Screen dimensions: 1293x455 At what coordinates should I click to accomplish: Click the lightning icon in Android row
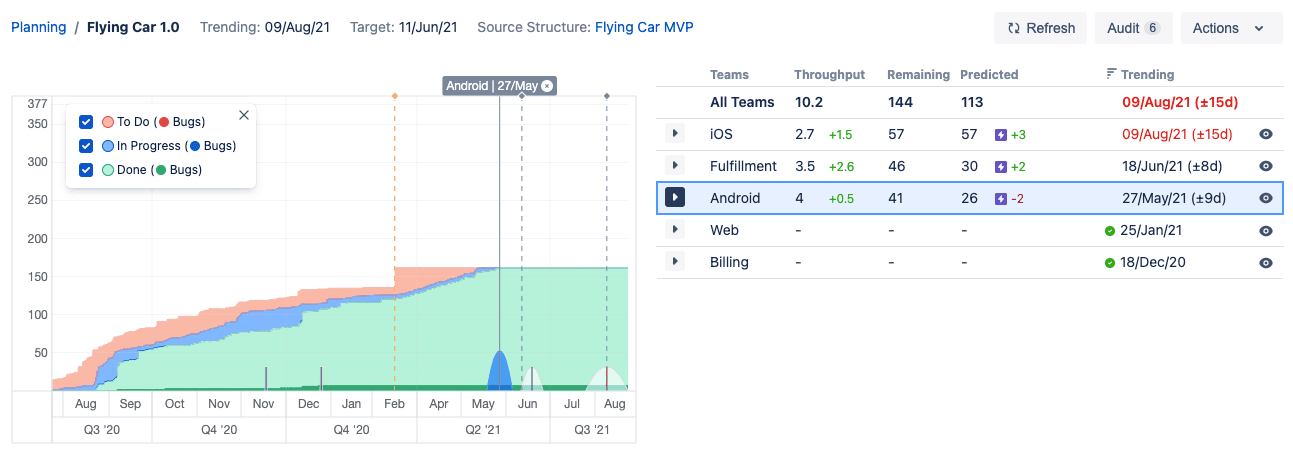point(1001,198)
